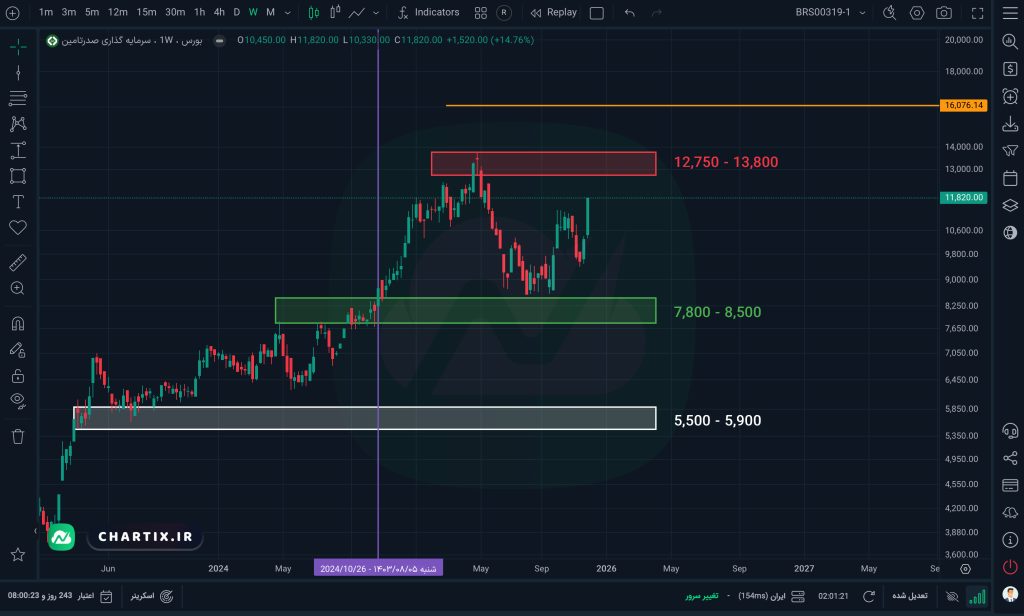
Task: Delete drawings with the trash icon
Action: tap(17, 436)
